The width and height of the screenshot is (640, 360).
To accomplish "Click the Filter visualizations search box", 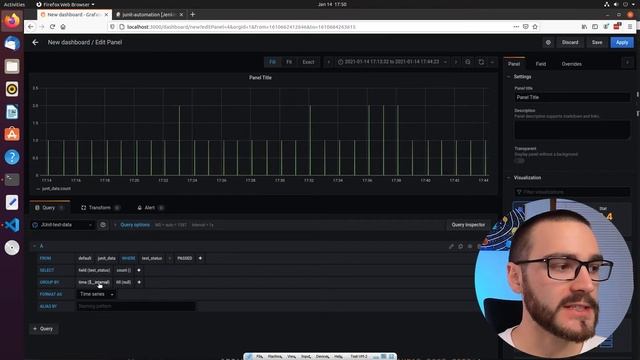I will pyautogui.click(x=571, y=192).
